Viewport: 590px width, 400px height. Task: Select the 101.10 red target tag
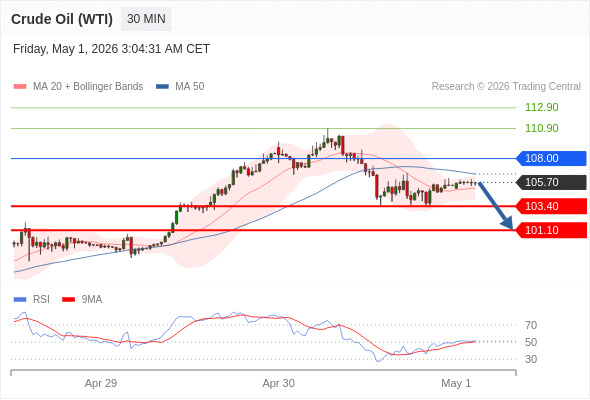551,230
